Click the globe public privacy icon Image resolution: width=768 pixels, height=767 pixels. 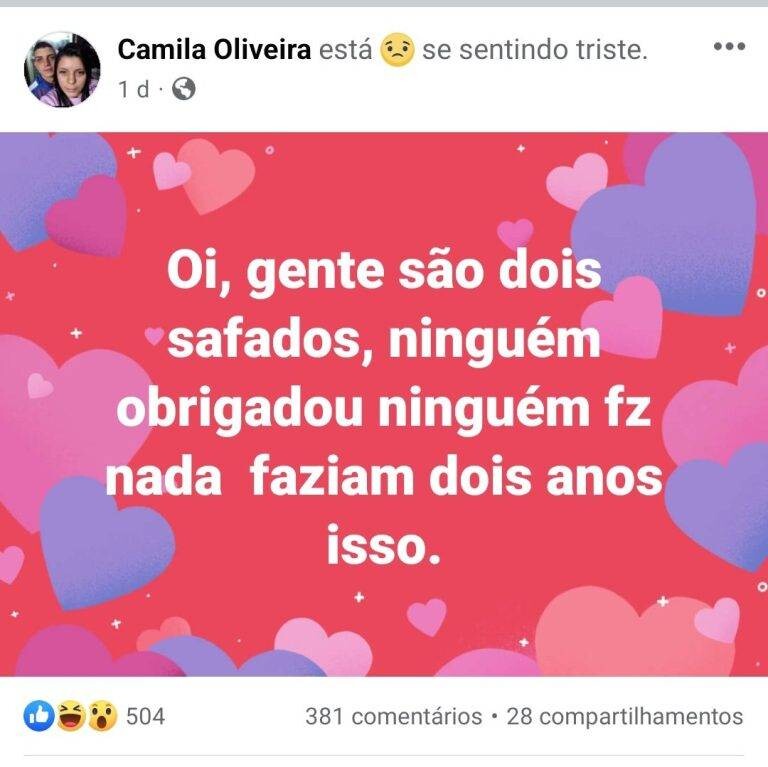(x=183, y=89)
